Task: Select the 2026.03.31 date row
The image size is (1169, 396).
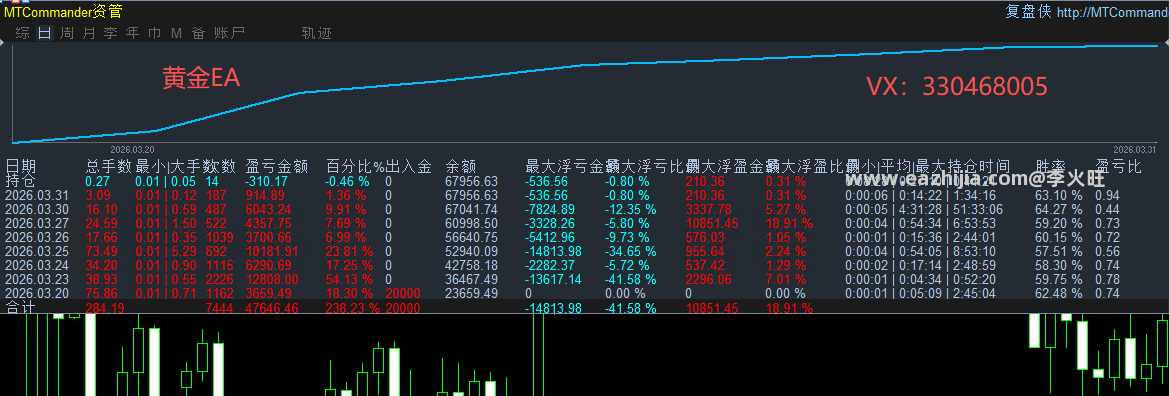Action: [37, 195]
